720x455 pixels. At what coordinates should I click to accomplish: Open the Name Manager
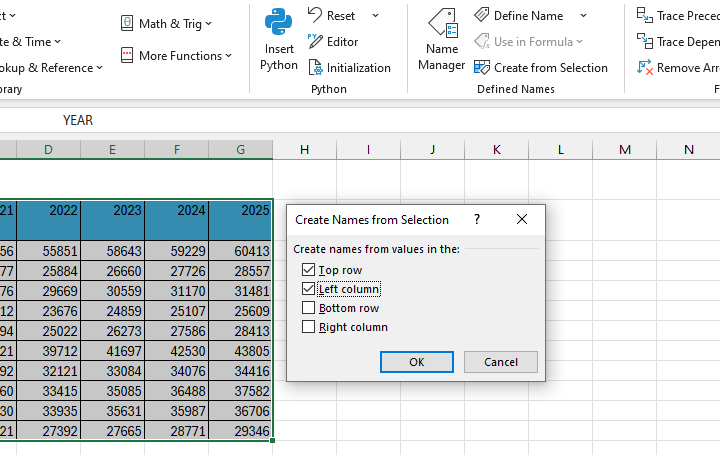pos(442,40)
